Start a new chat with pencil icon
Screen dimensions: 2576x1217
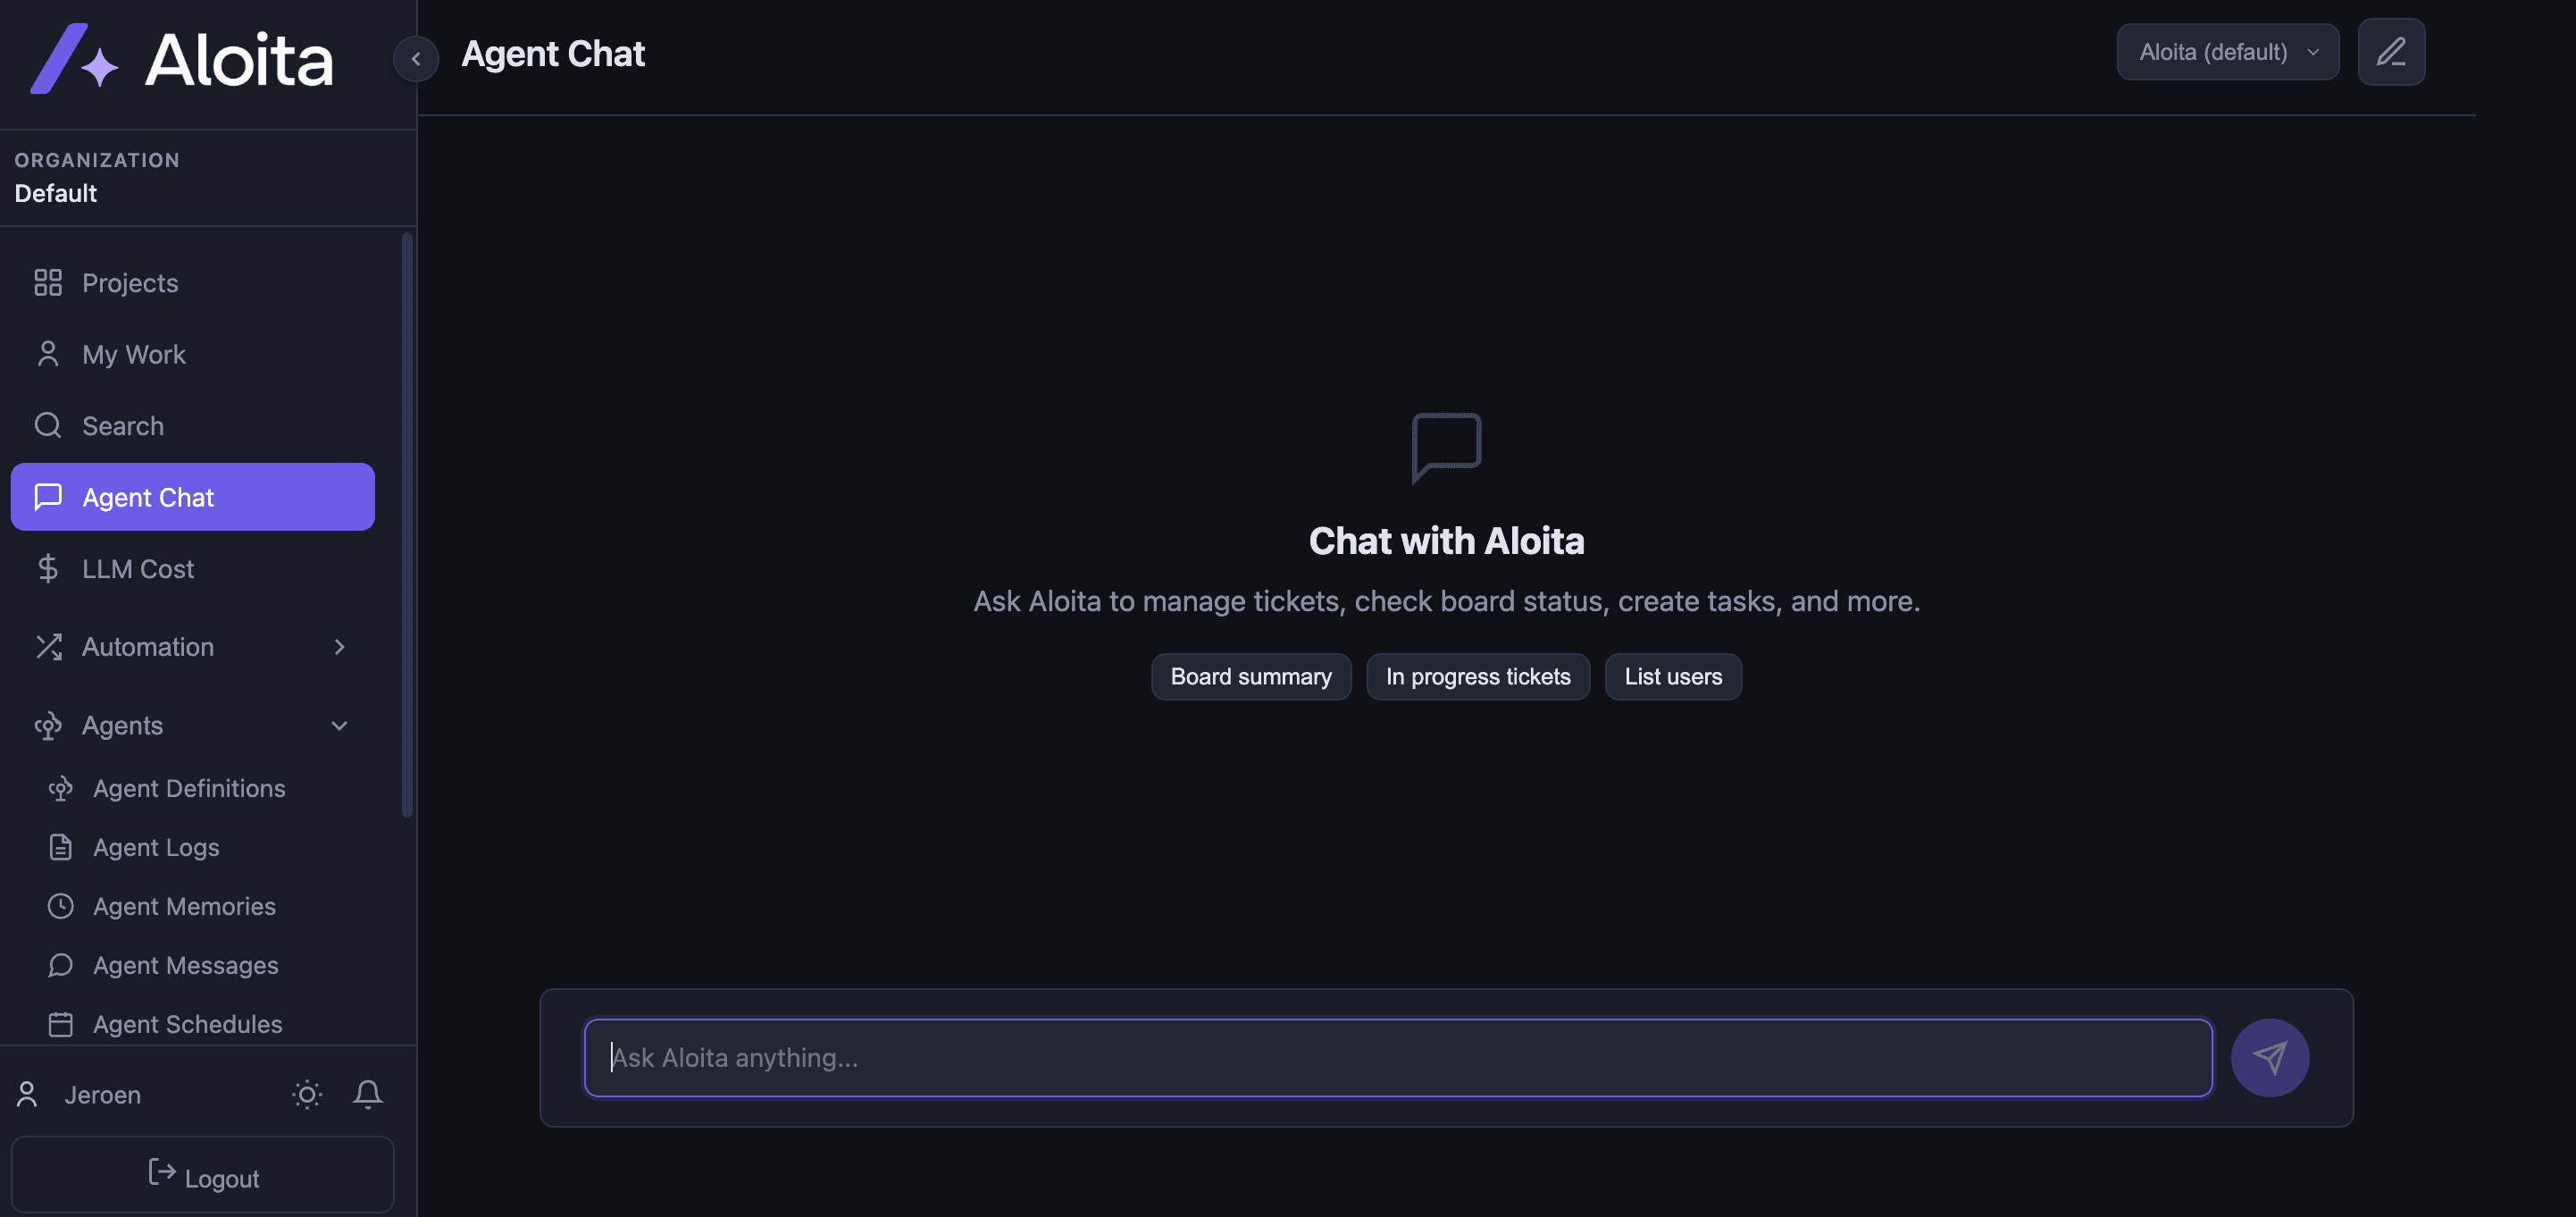pyautogui.click(x=2391, y=52)
